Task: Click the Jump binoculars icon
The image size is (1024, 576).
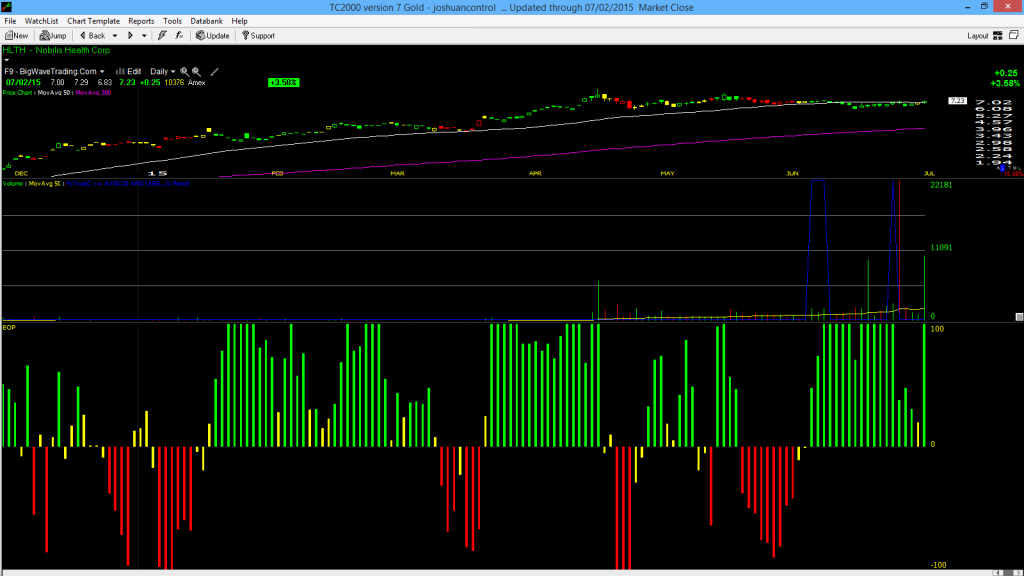Action: coord(44,36)
